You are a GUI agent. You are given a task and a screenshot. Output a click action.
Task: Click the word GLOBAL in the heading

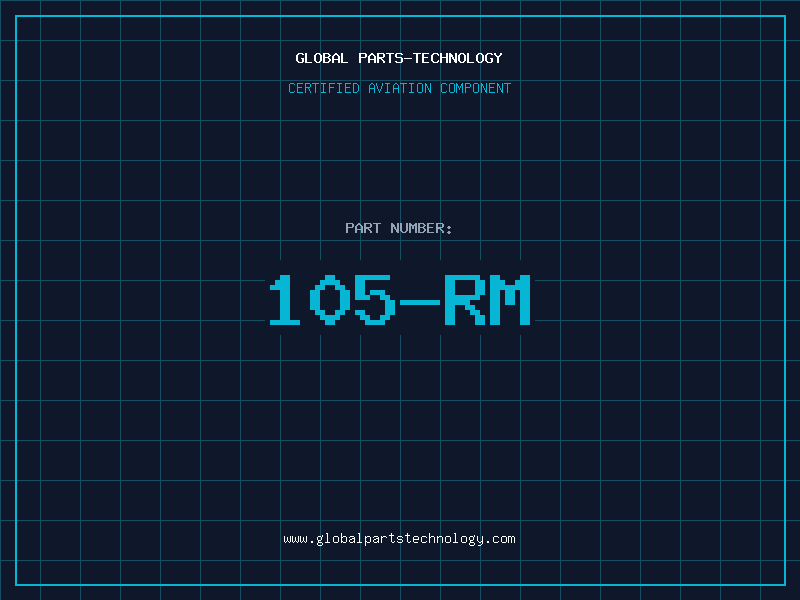322,58
